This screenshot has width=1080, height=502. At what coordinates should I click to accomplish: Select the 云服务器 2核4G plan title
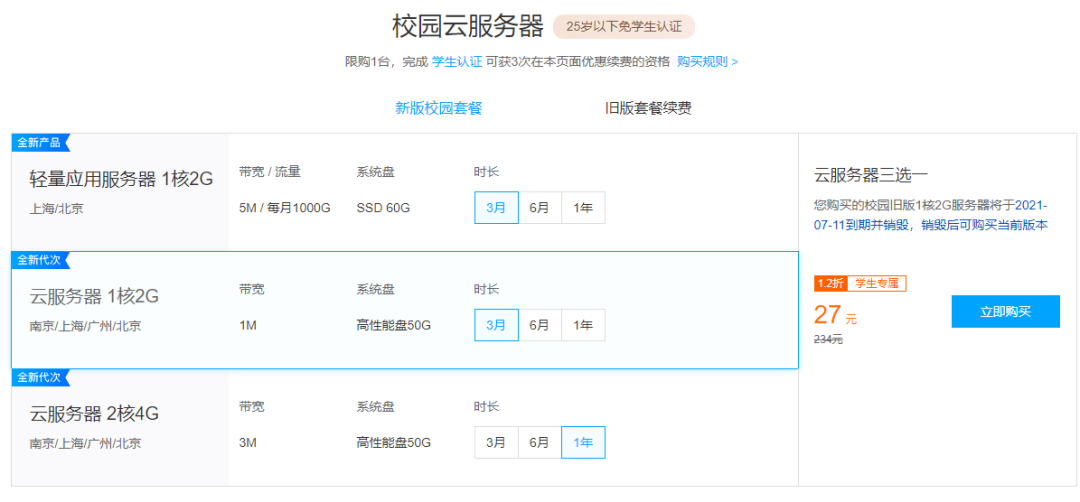[94, 414]
